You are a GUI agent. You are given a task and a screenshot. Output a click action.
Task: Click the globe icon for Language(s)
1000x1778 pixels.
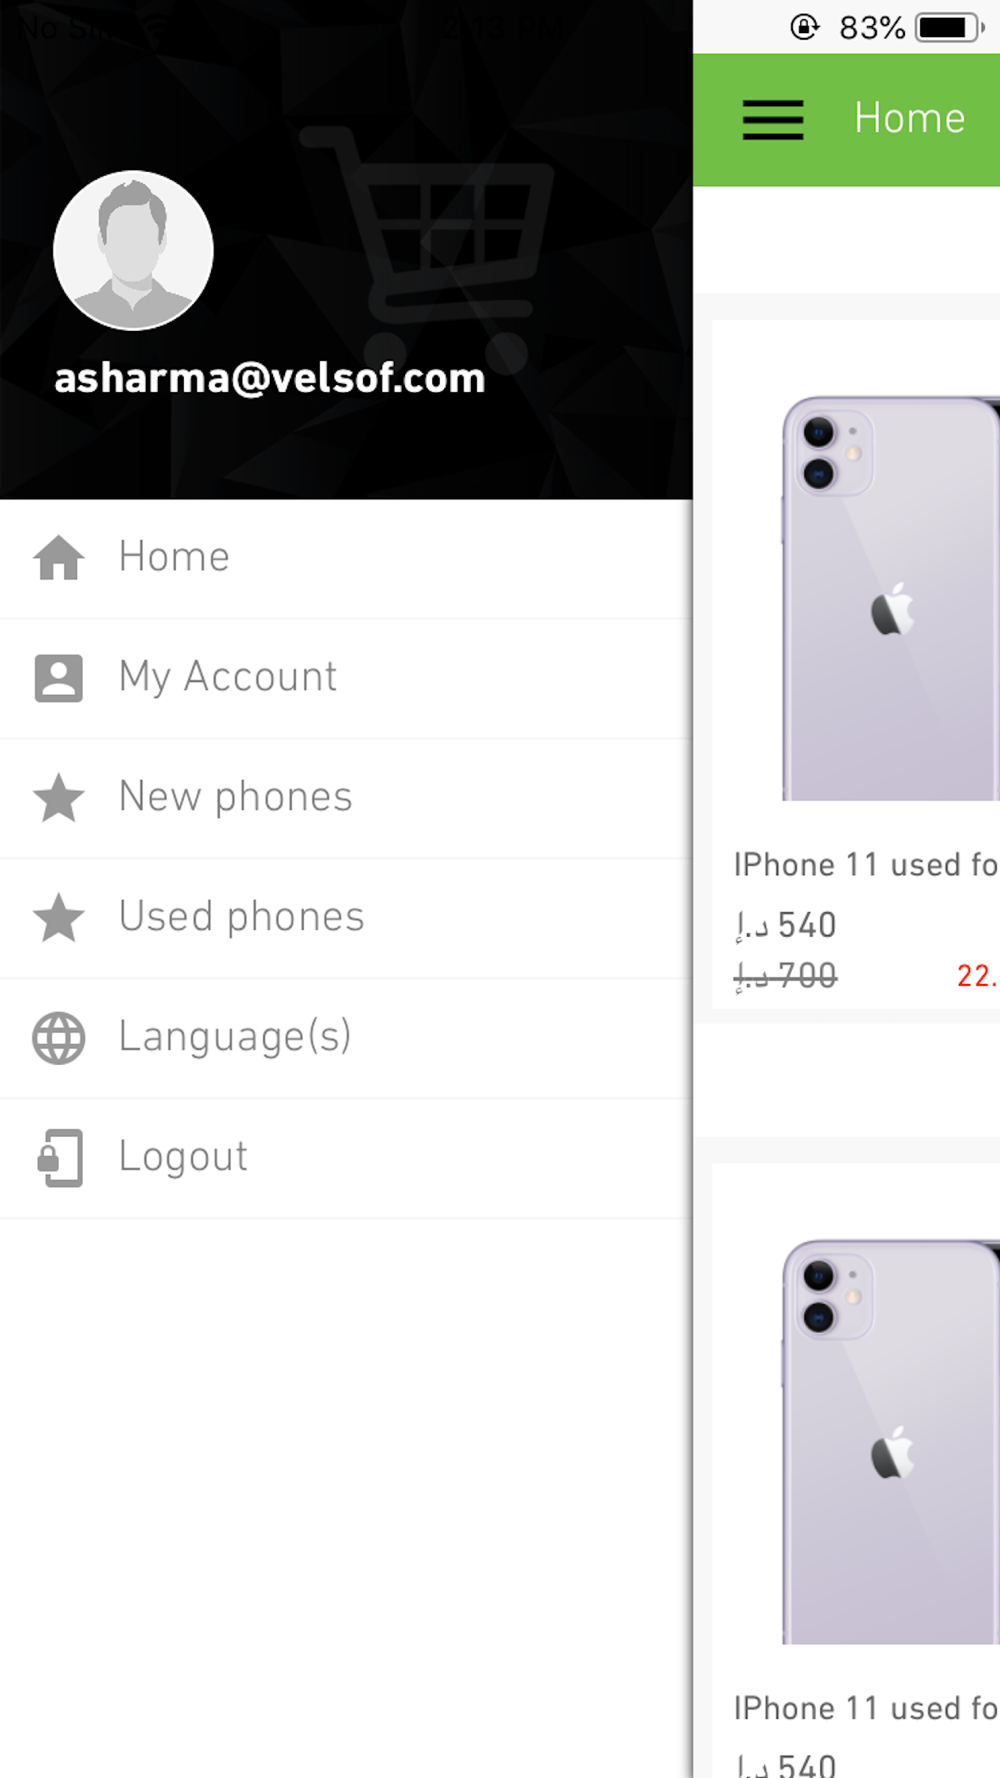pyautogui.click(x=59, y=1038)
